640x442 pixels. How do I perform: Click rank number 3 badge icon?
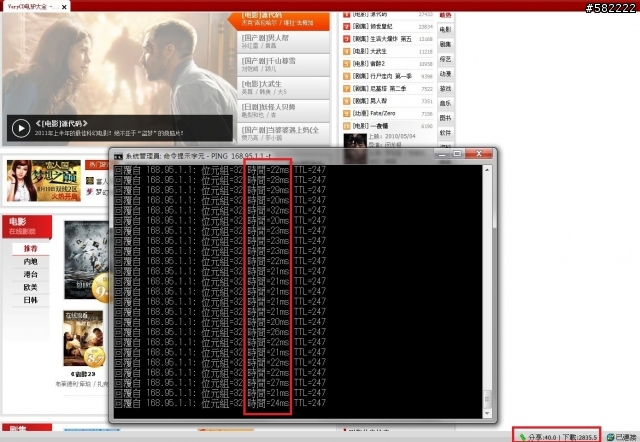click(347, 39)
